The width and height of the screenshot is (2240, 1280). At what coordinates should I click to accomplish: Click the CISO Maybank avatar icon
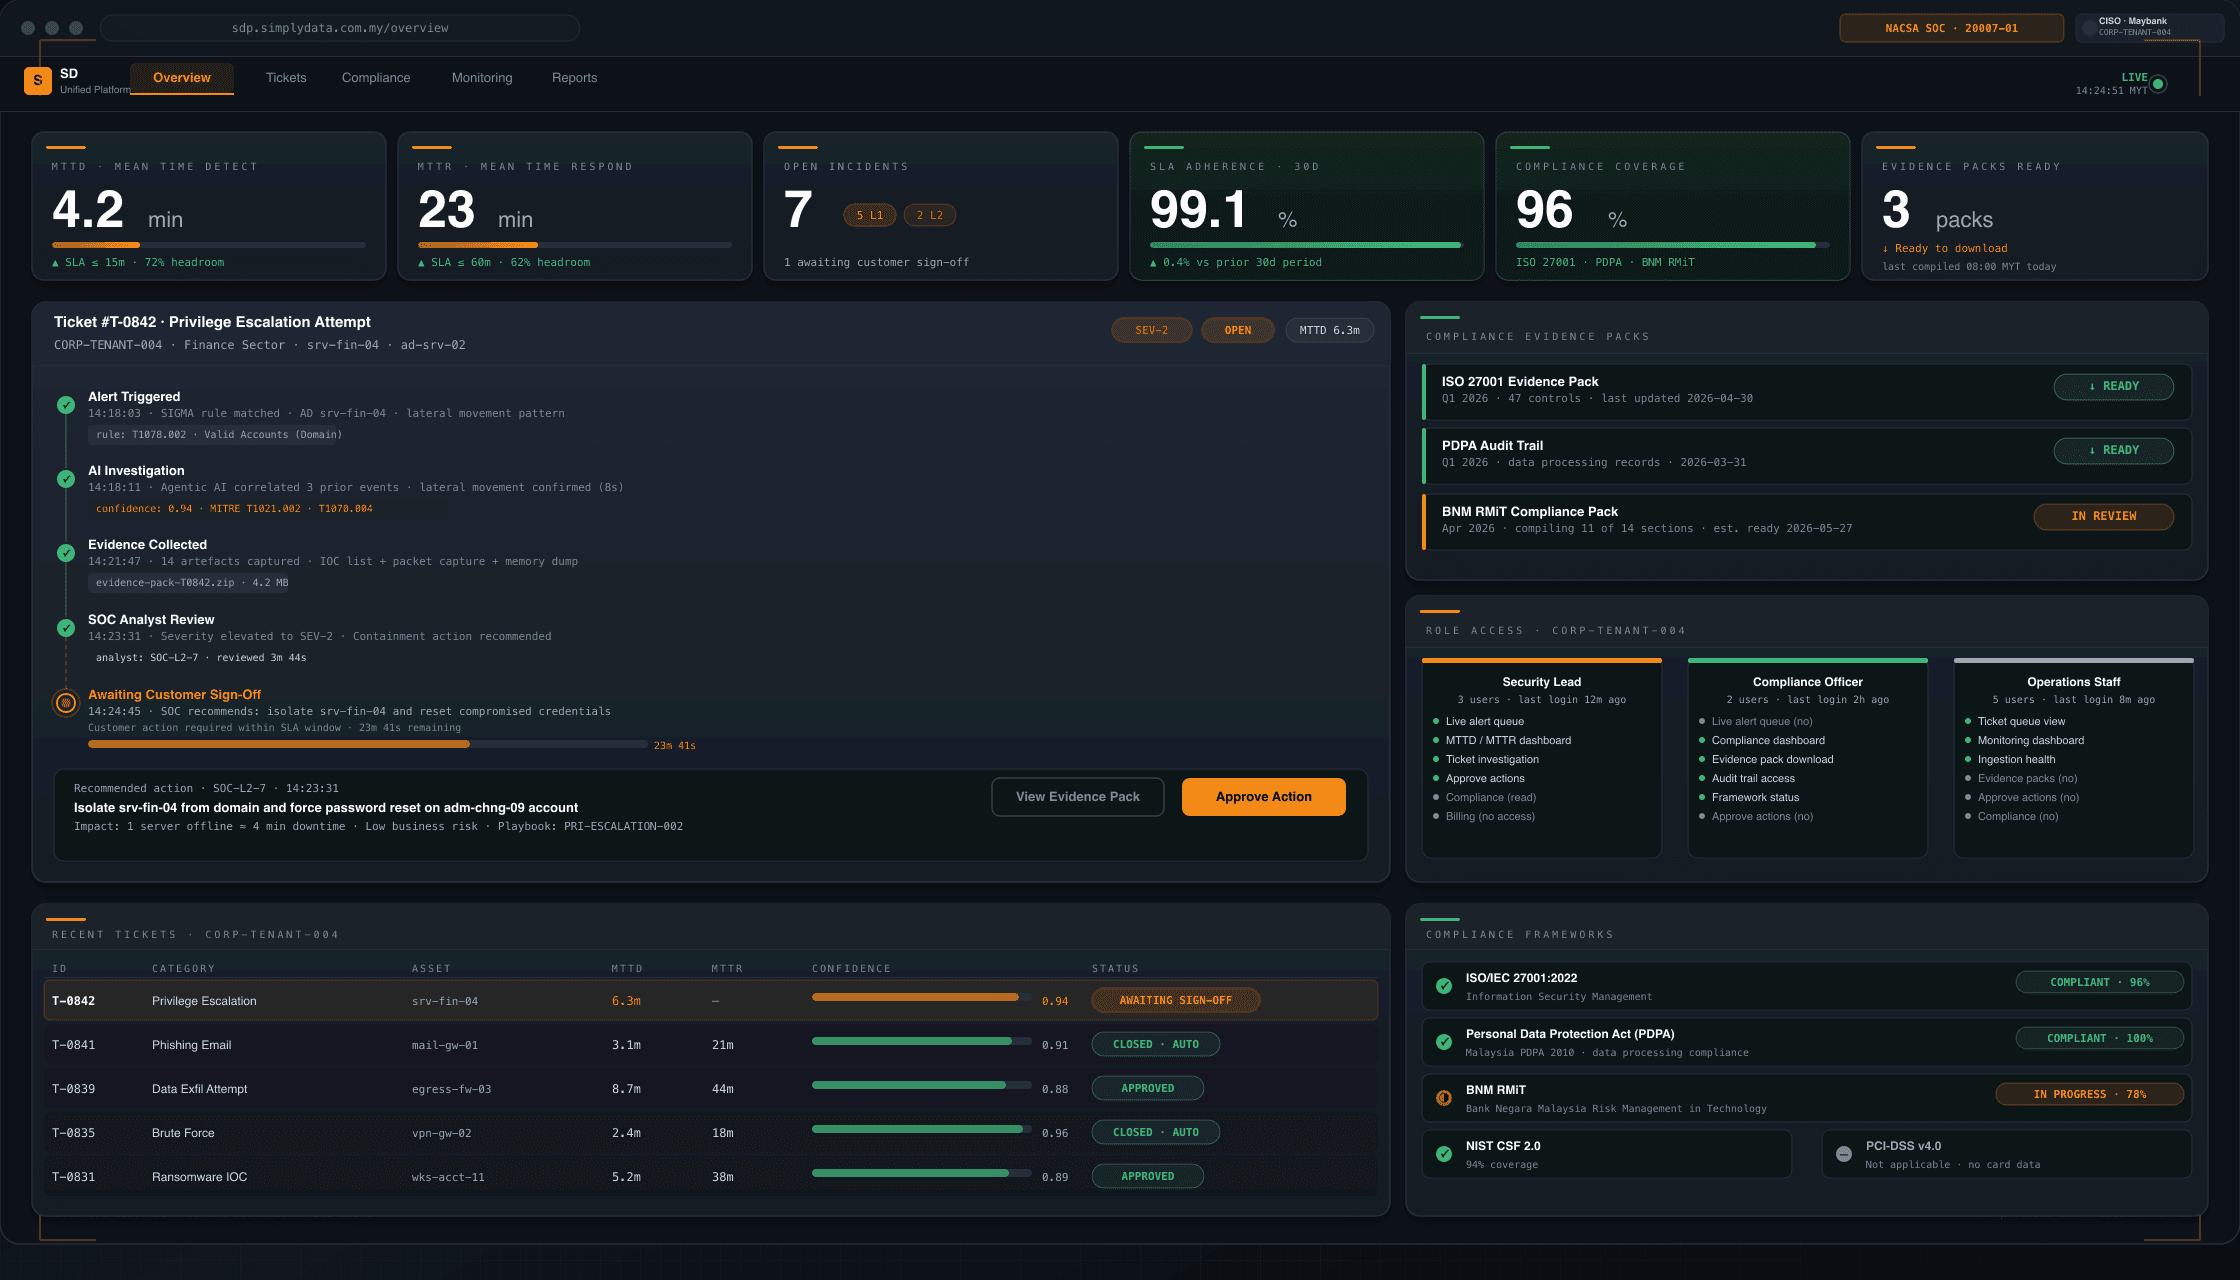2089,27
